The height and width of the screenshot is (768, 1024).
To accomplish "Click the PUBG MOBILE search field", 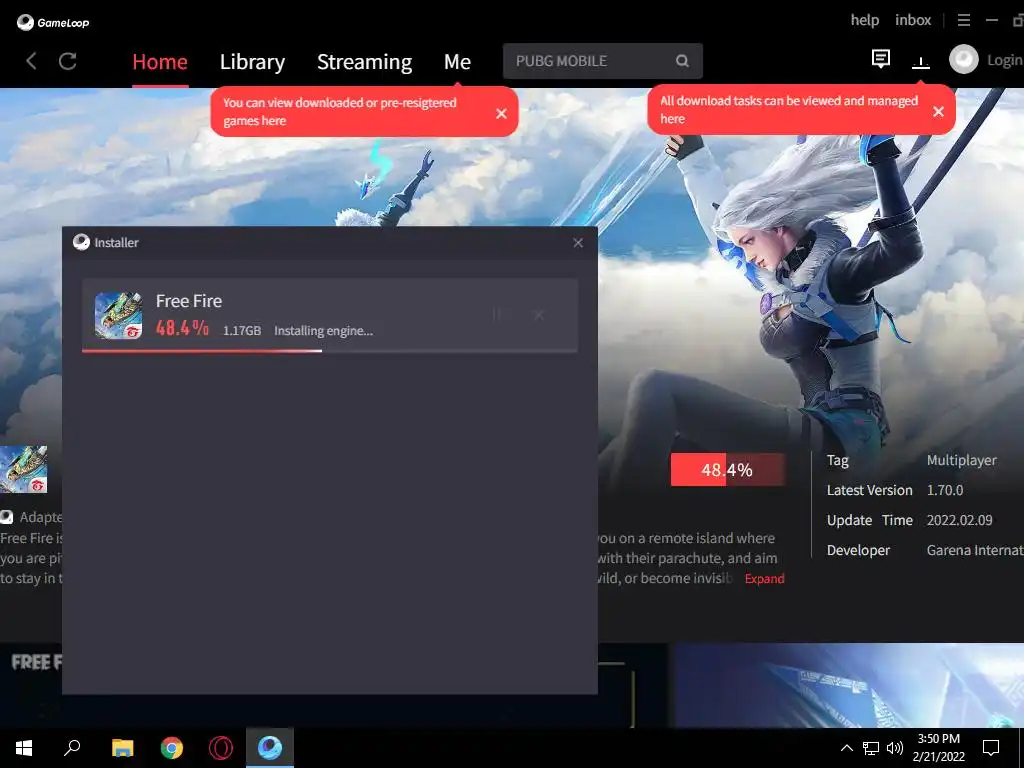I will coord(602,61).
